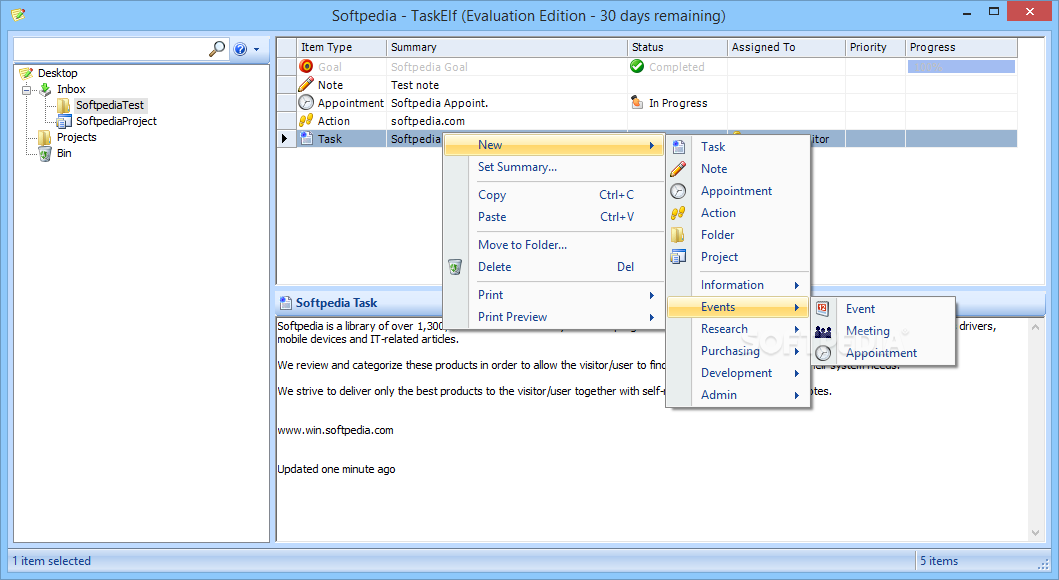
Task: Open the New submenu entry
Action: point(554,145)
